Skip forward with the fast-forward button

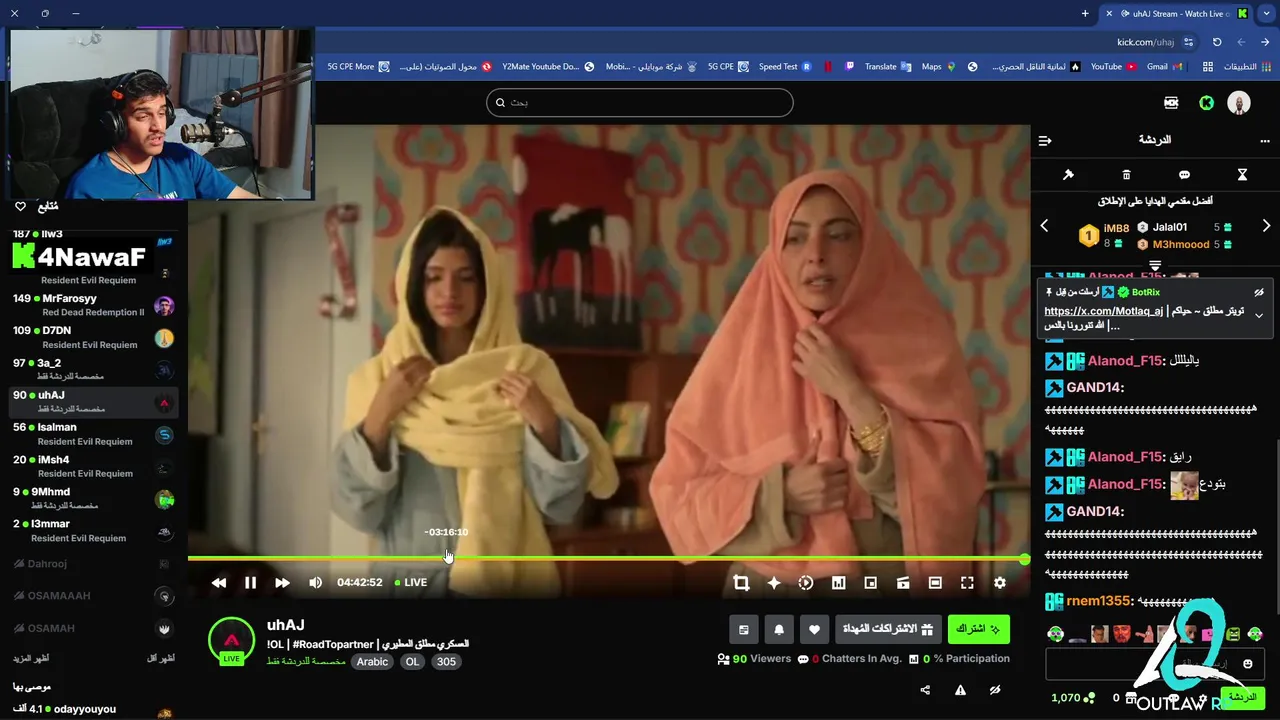coord(282,582)
